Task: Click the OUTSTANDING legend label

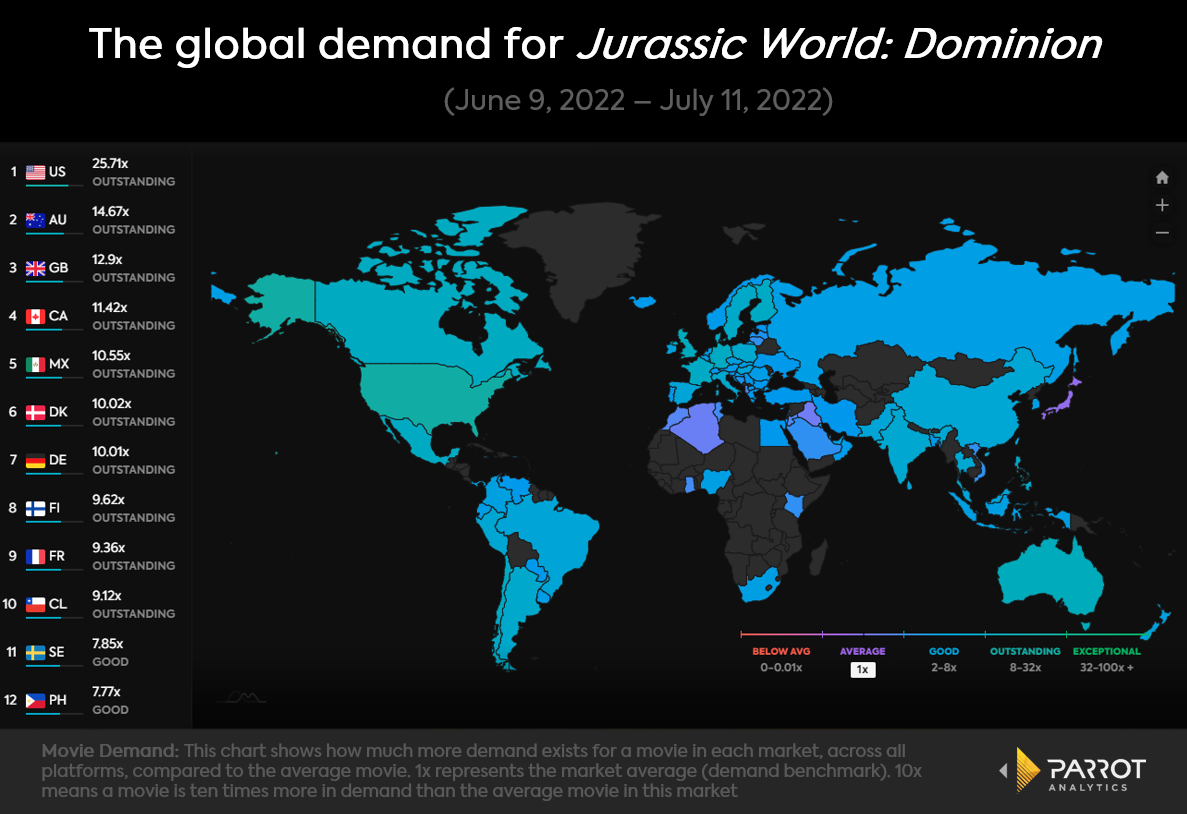Action: (1025, 651)
